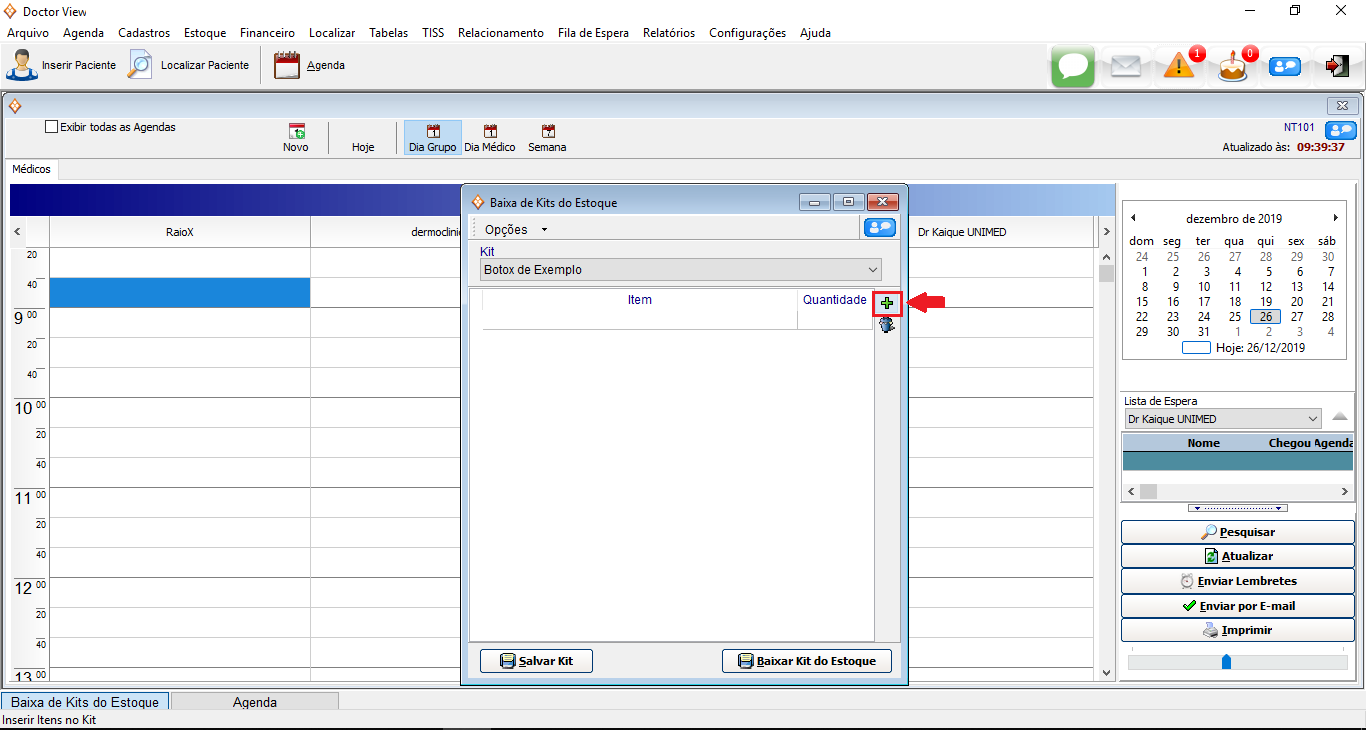This screenshot has height=730, width=1366.
Task: Expand the Lista de Espera doctor dropdown
Action: (1312, 419)
